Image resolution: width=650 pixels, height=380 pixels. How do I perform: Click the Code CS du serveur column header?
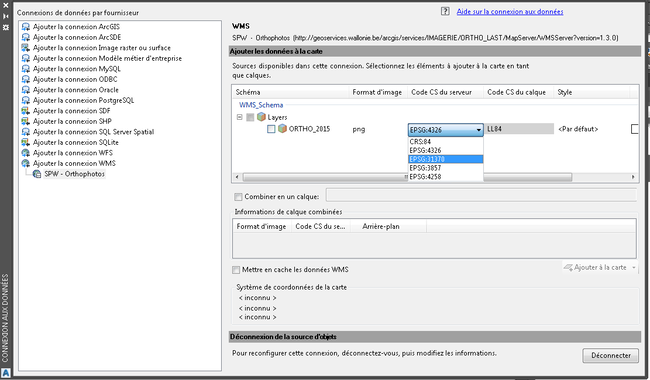tap(446, 92)
